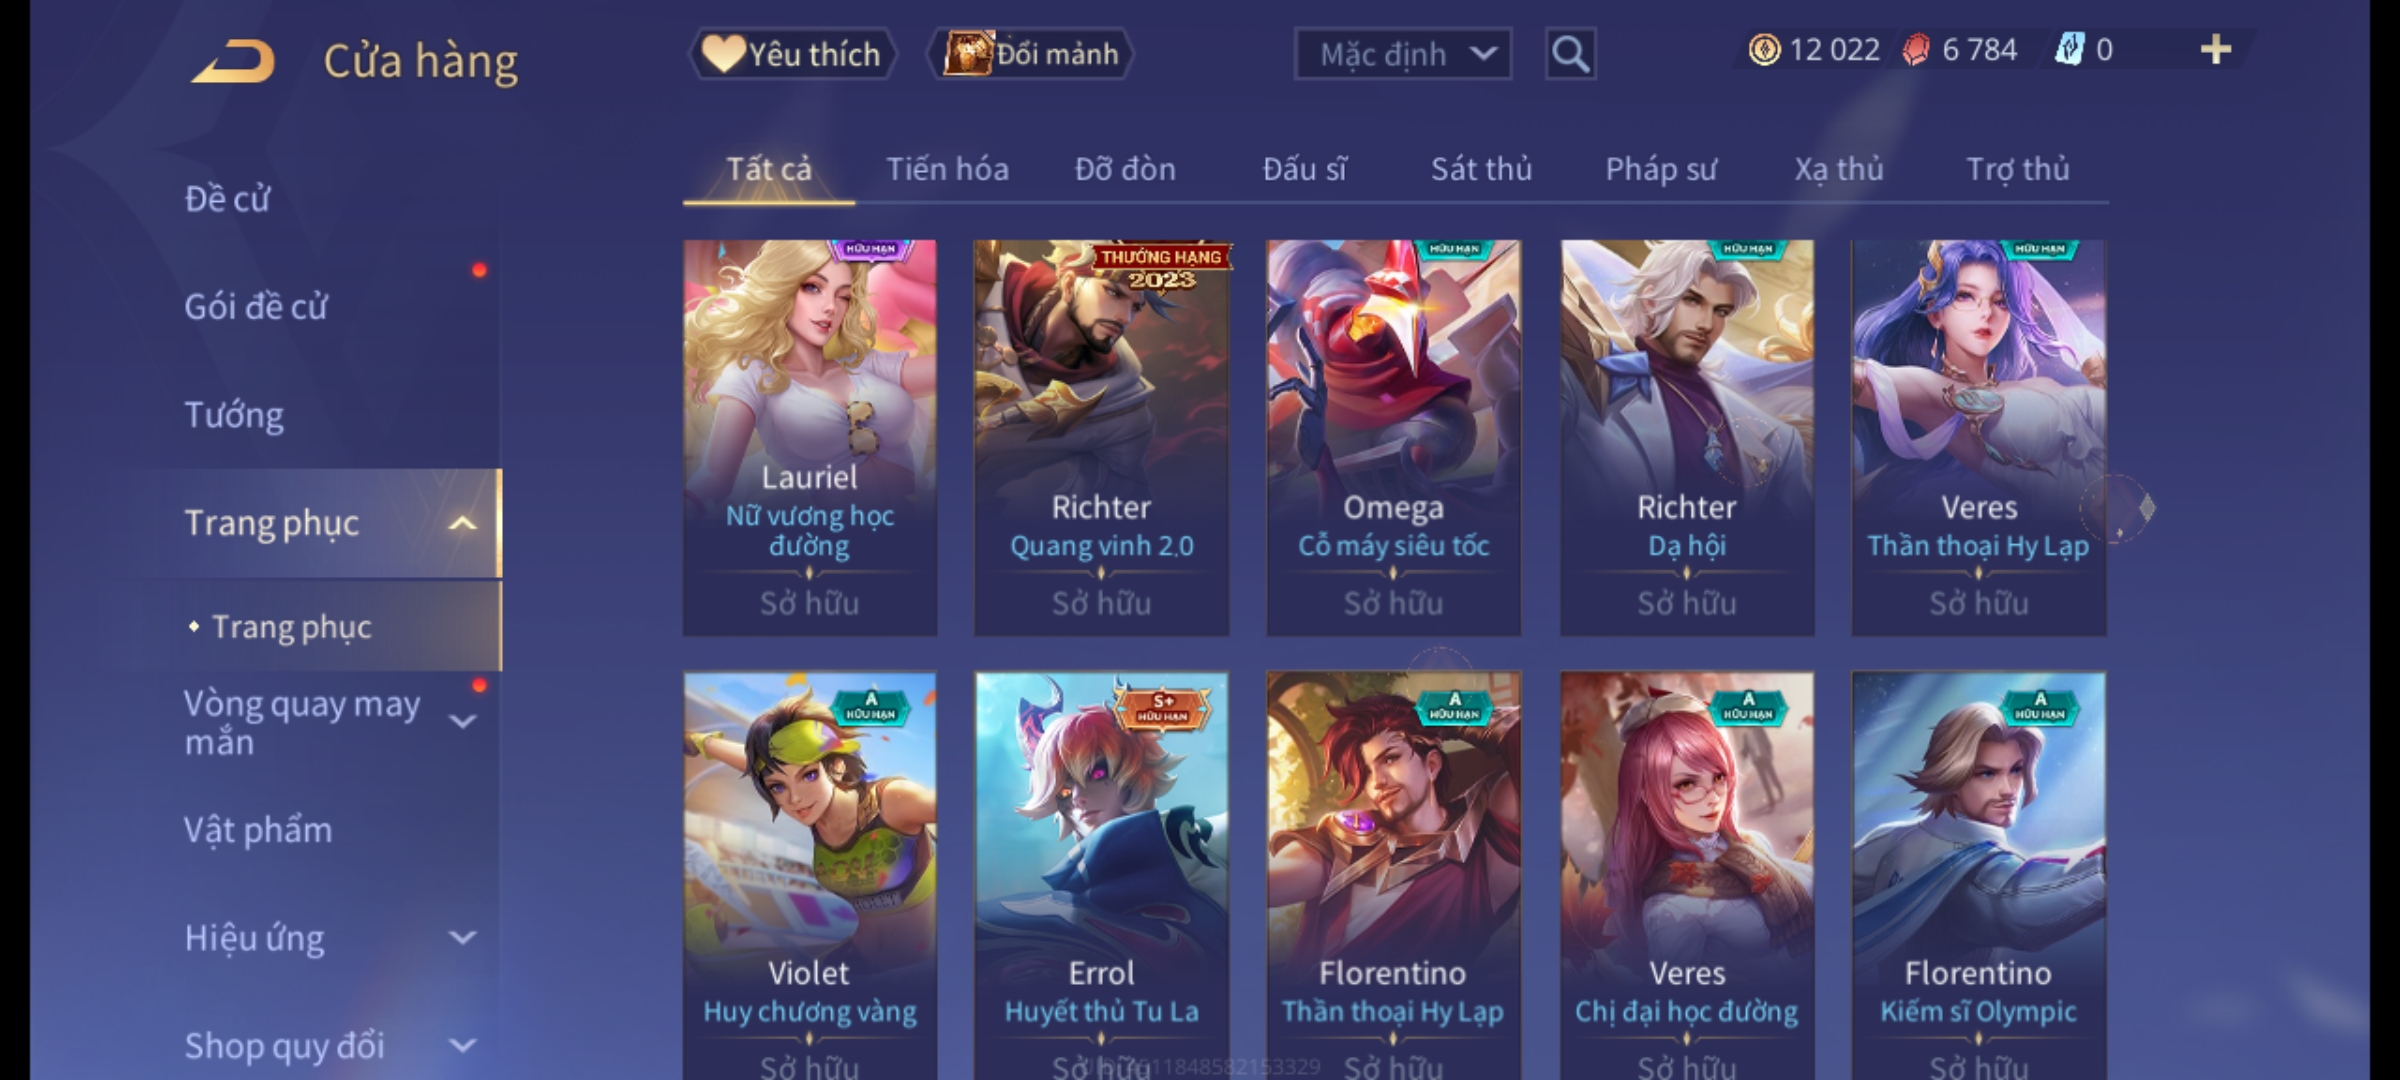Select Lauriel Nữ vương học đường skin

click(x=810, y=437)
